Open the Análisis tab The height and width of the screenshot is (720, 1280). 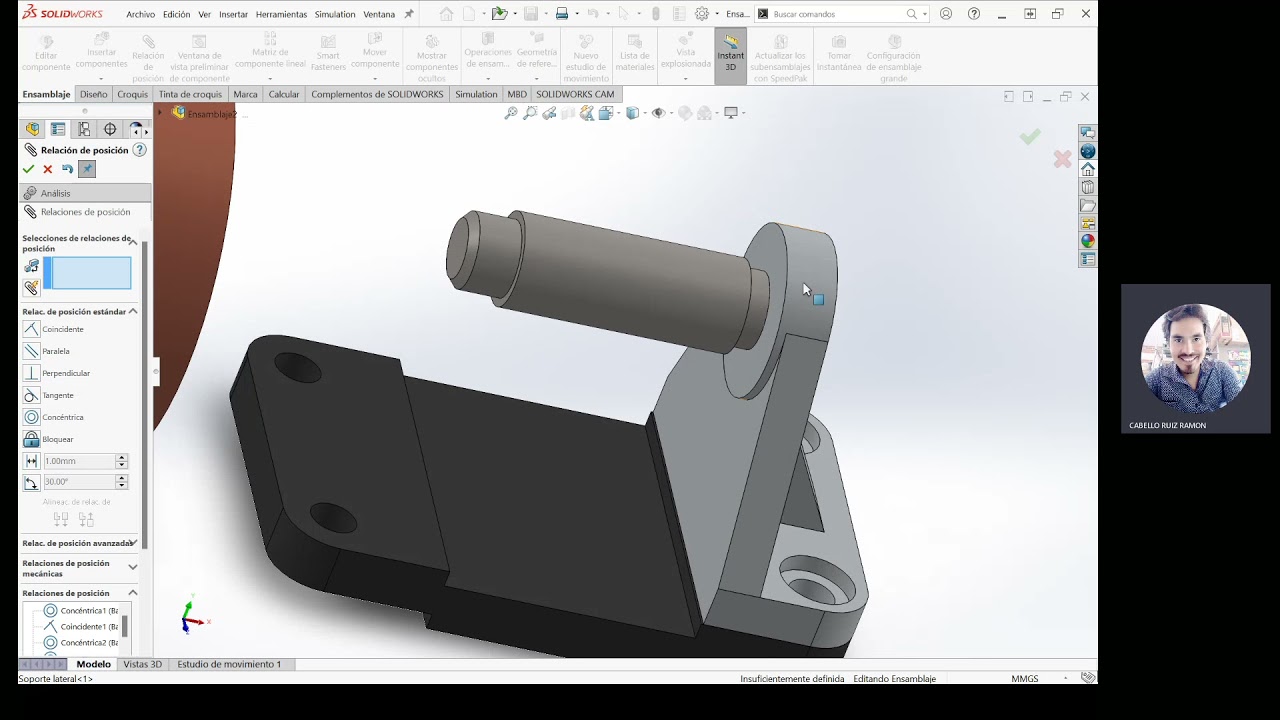pos(85,193)
